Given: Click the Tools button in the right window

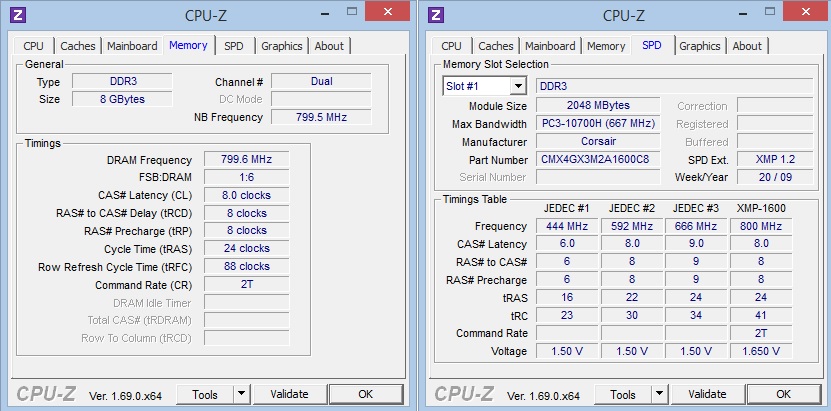Looking at the screenshot, I should click(x=623, y=394).
